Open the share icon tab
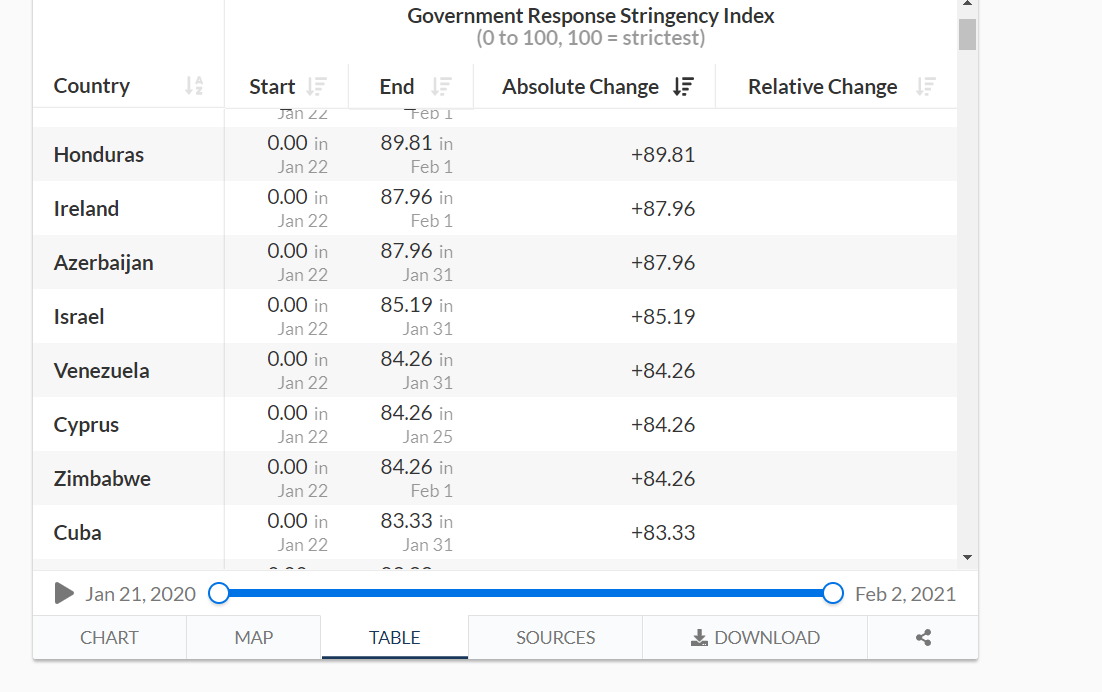 coord(923,638)
